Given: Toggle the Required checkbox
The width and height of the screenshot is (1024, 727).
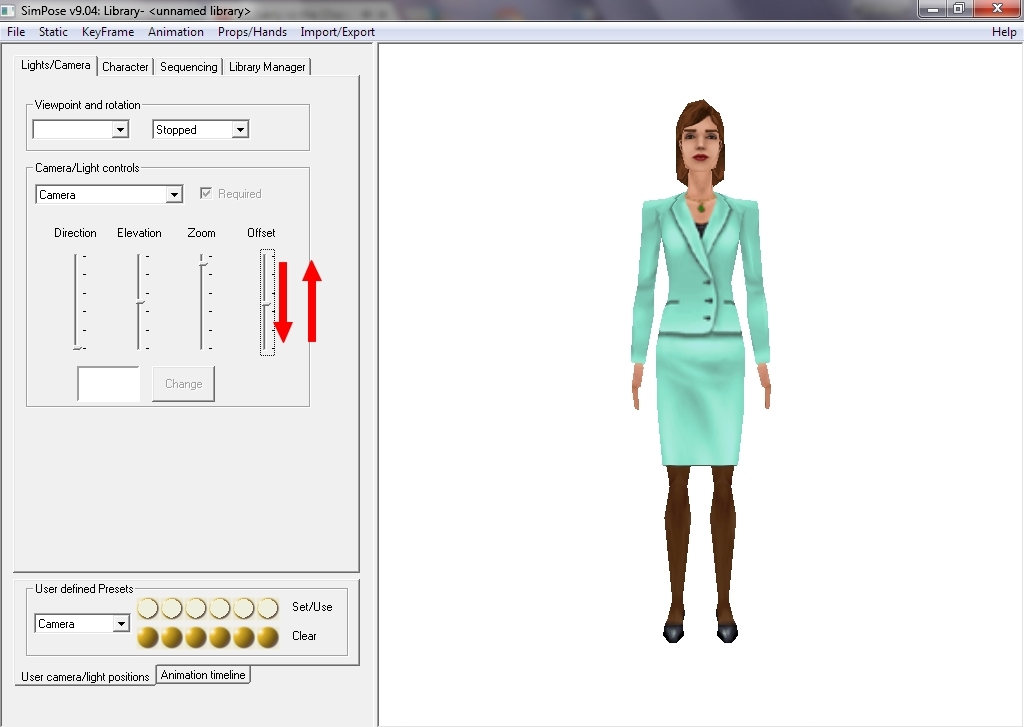Looking at the screenshot, I should (207, 194).
